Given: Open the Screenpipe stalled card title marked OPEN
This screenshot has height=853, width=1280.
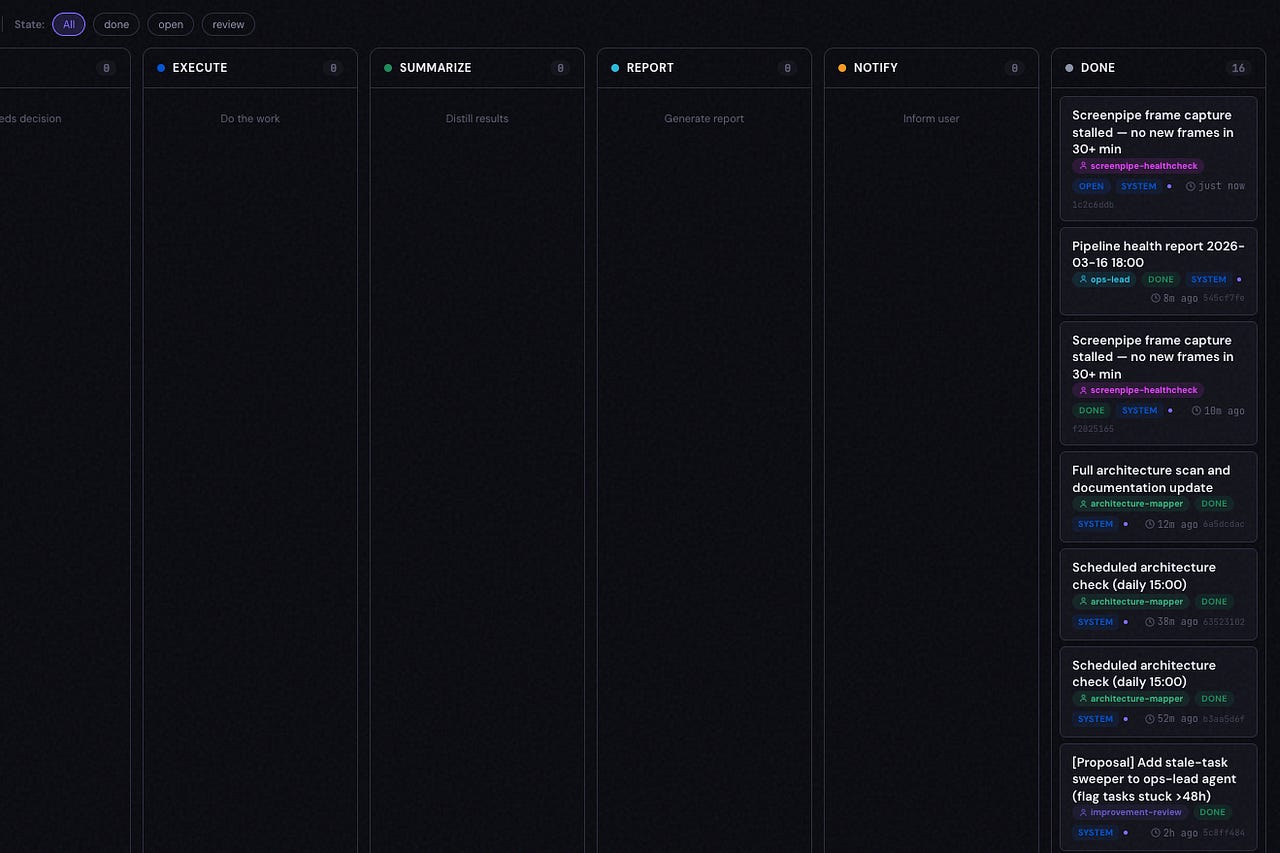Looking at the screenshot, I should coord(1153,132).
